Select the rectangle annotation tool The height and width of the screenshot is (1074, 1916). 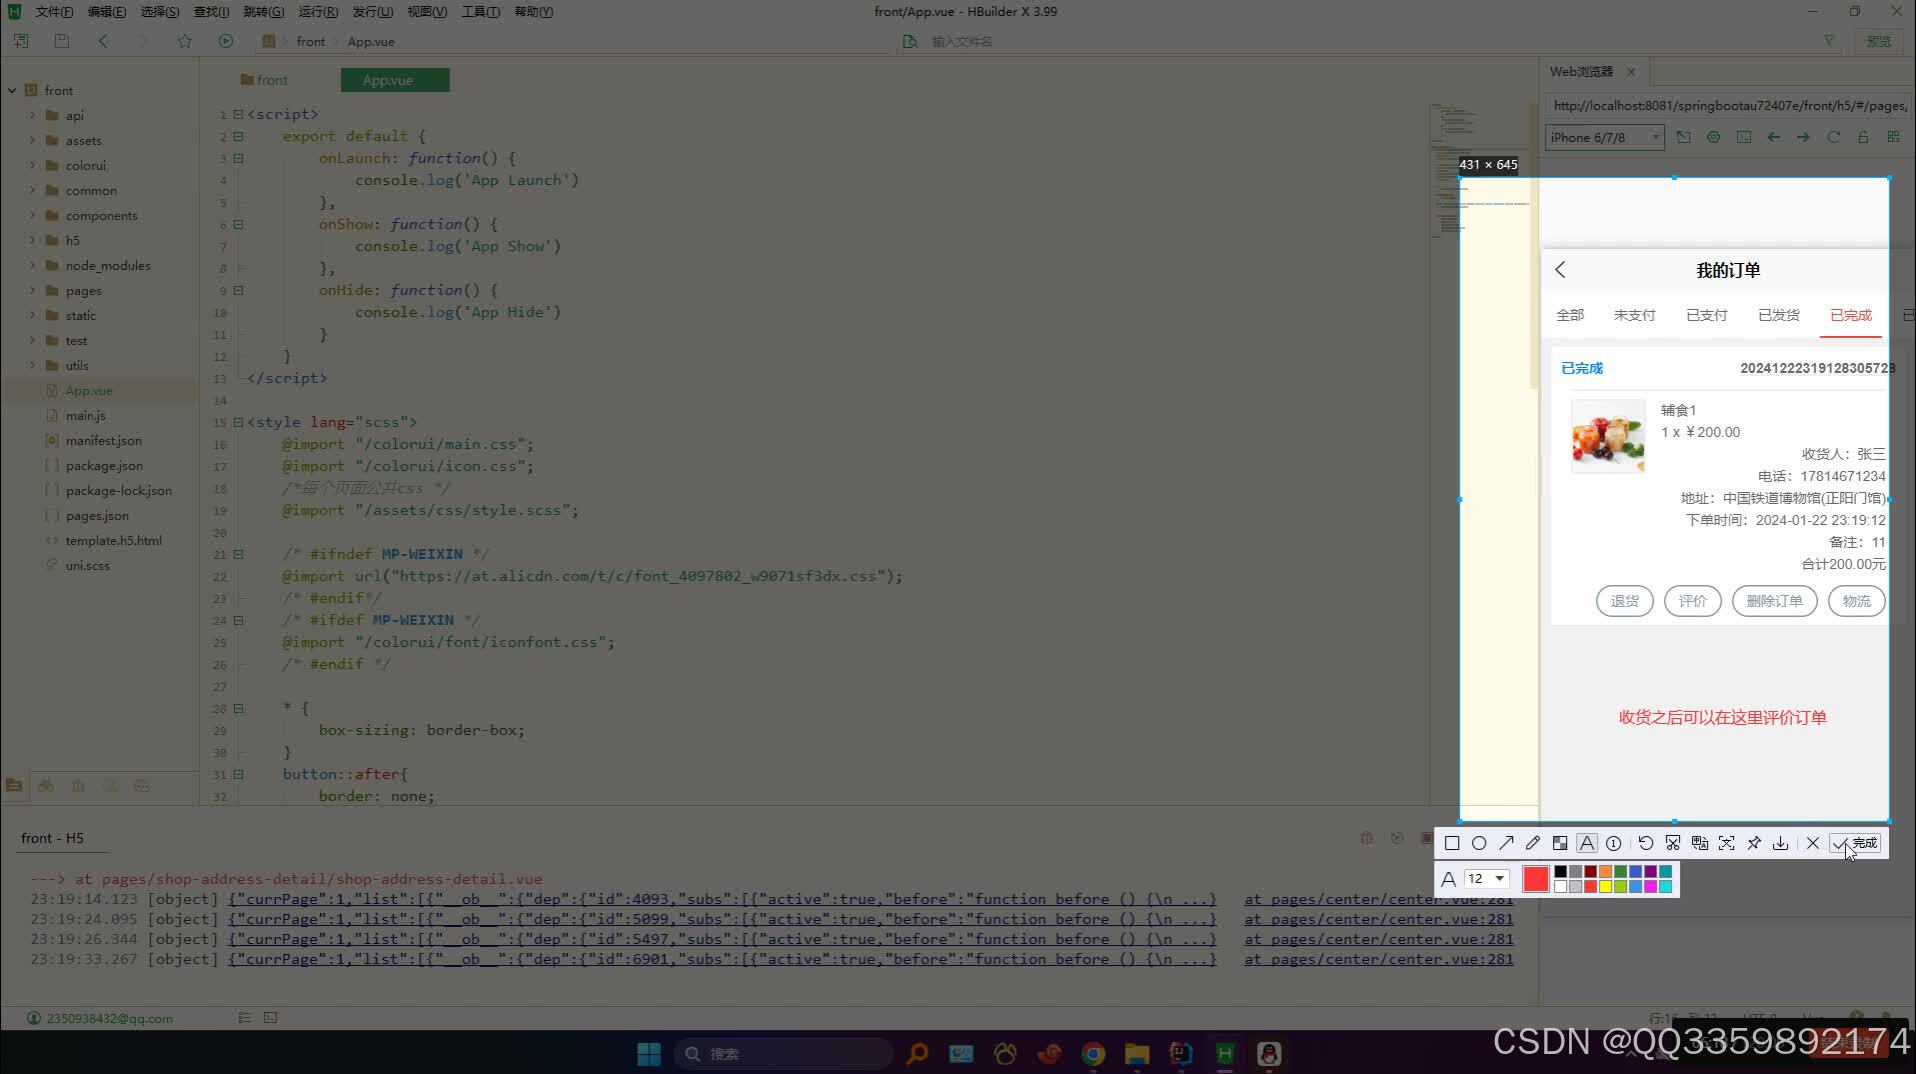click(x=1452, y=843)
